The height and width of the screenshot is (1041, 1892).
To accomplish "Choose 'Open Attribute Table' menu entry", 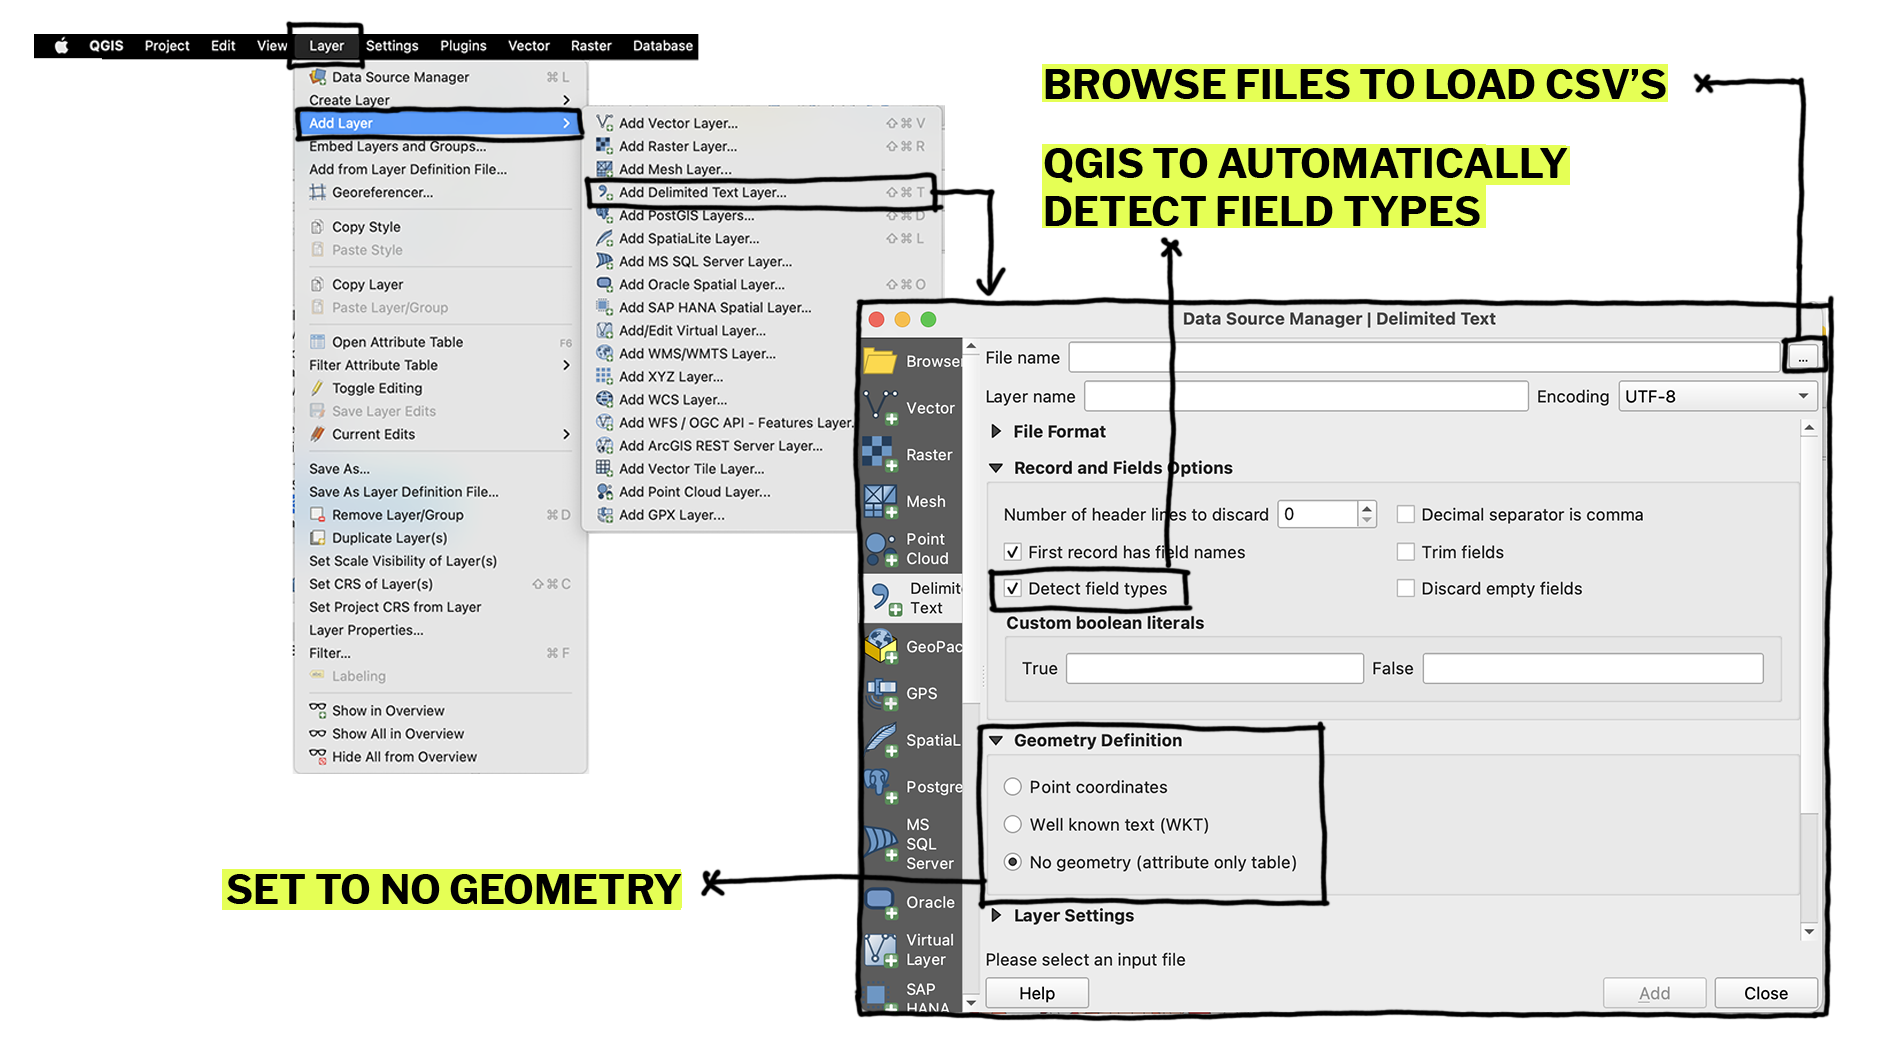I will click(x=439, y=342).
